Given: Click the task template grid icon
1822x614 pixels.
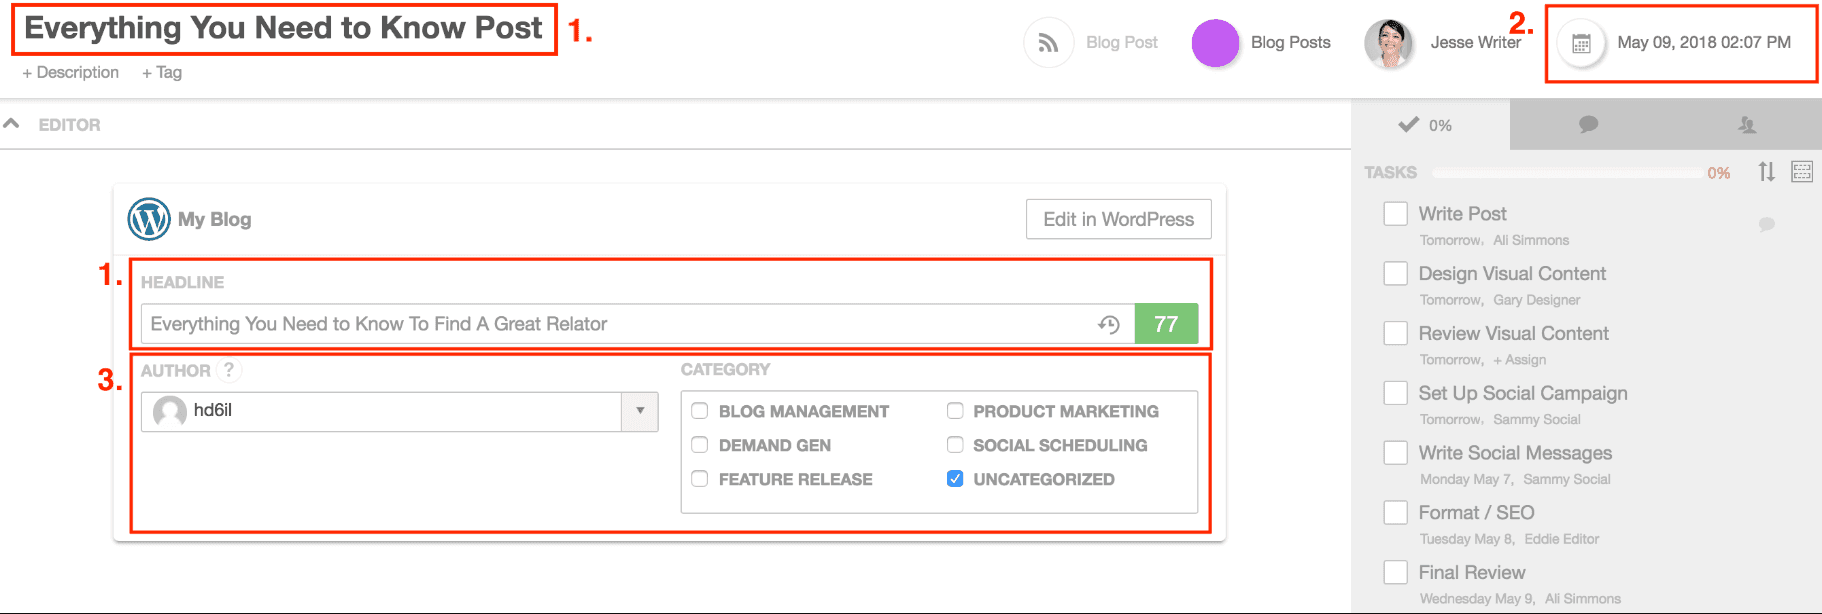Looking at the screenshot, I should click(1802, 172).
